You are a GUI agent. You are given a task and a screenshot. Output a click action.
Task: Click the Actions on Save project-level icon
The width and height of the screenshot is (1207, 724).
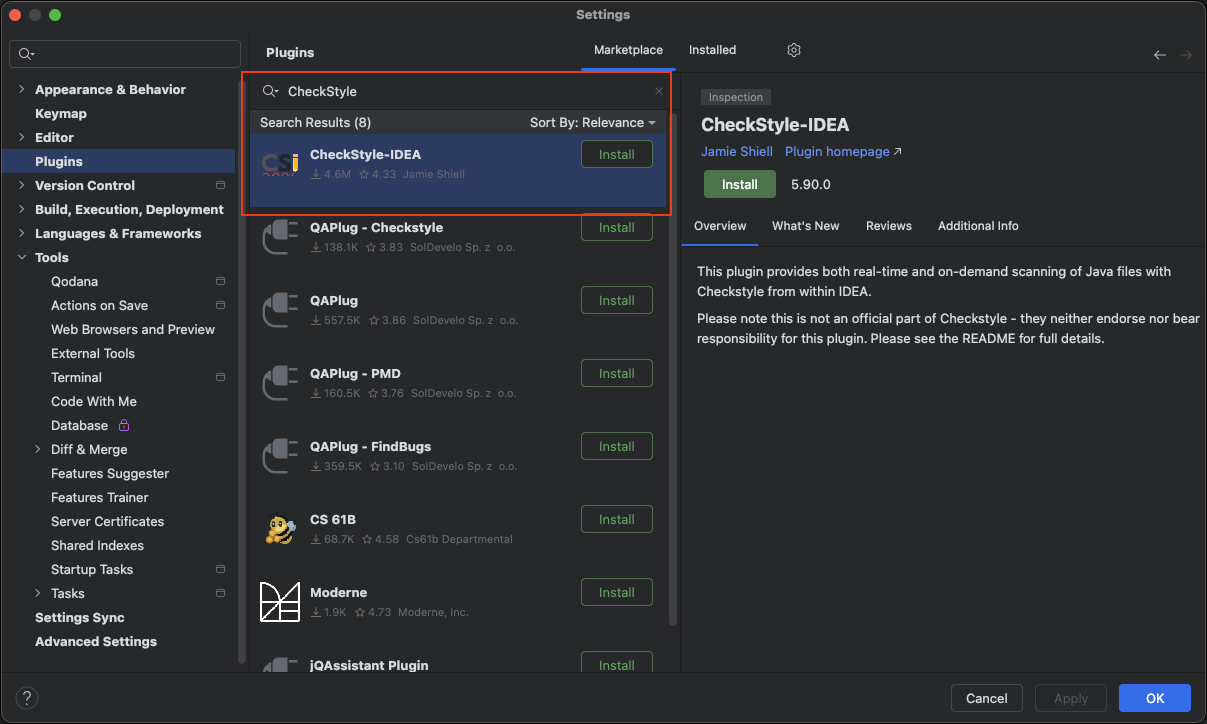[220, 305]
